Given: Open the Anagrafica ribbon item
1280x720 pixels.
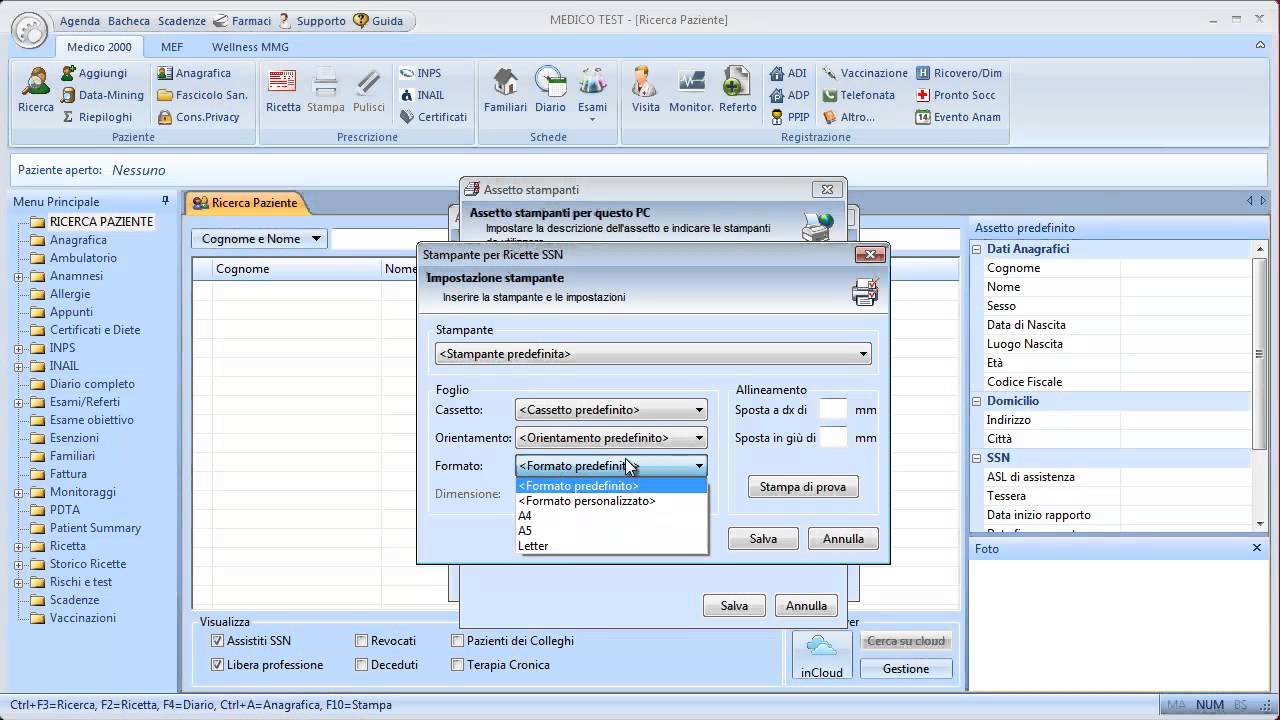Looking at the screenshot, I should tap(193, 73).
